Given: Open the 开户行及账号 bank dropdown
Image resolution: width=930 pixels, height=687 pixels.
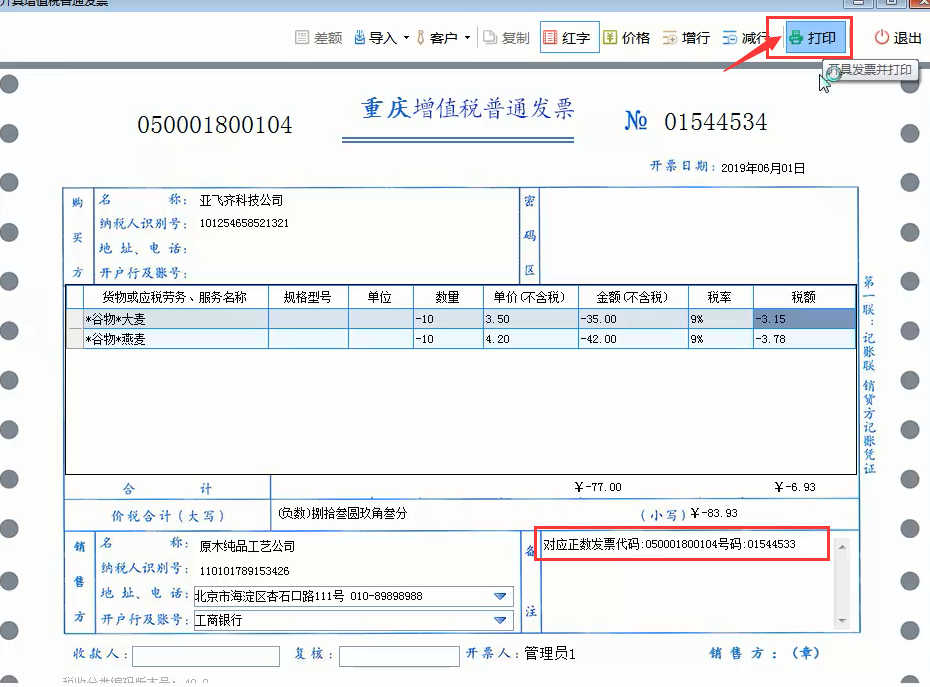Looking at the screenshot, I should [500, 621].
